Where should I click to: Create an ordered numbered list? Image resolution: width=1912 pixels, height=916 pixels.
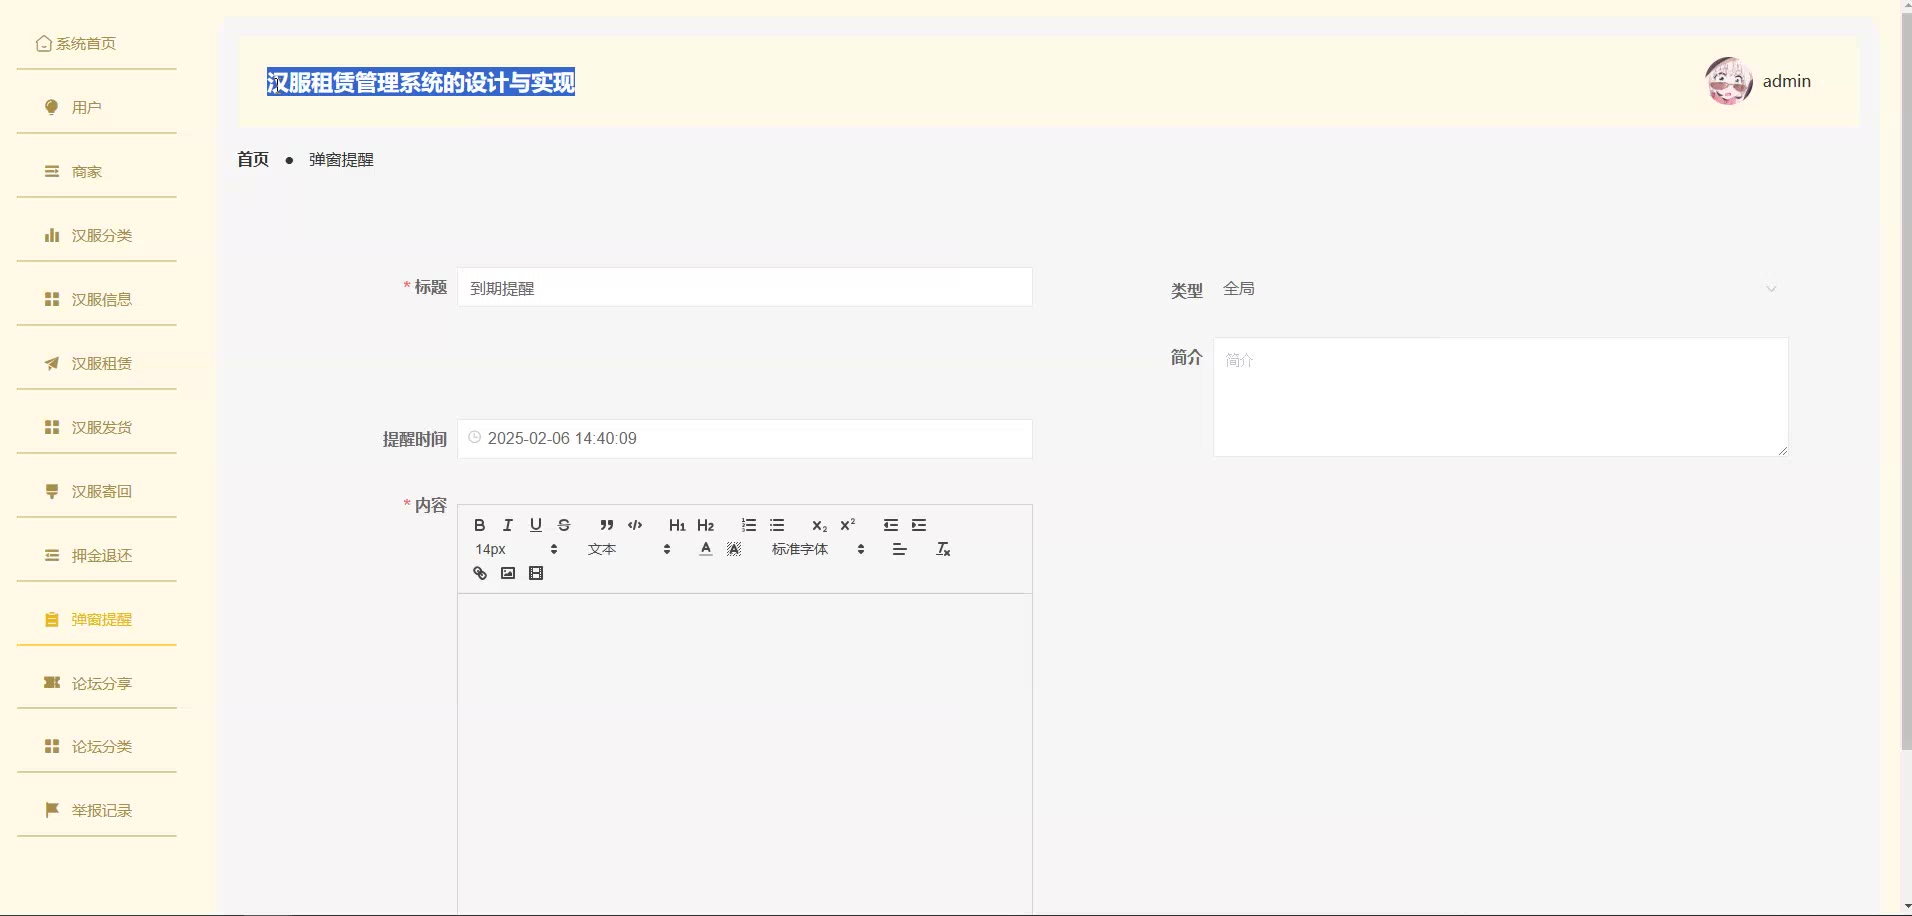click(749, 525)
